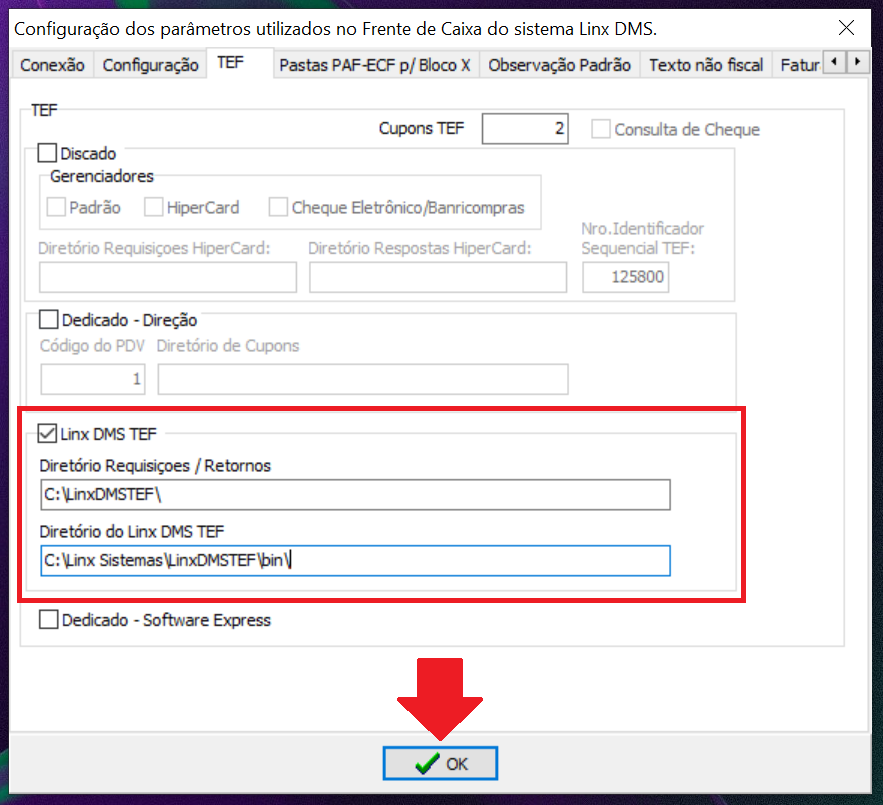Open the Texto não fiscal tab
This screenshot has height=805, width=883.
(x=706, y=65)
